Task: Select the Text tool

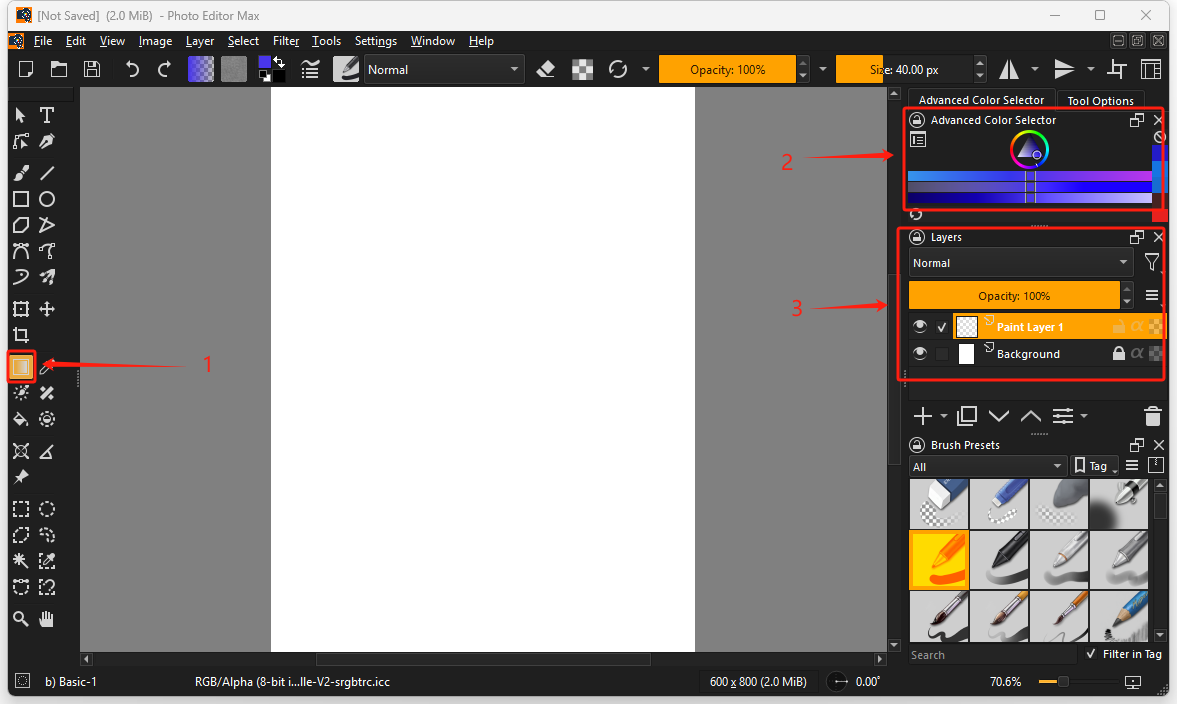Action: click(x=47, y=115)
